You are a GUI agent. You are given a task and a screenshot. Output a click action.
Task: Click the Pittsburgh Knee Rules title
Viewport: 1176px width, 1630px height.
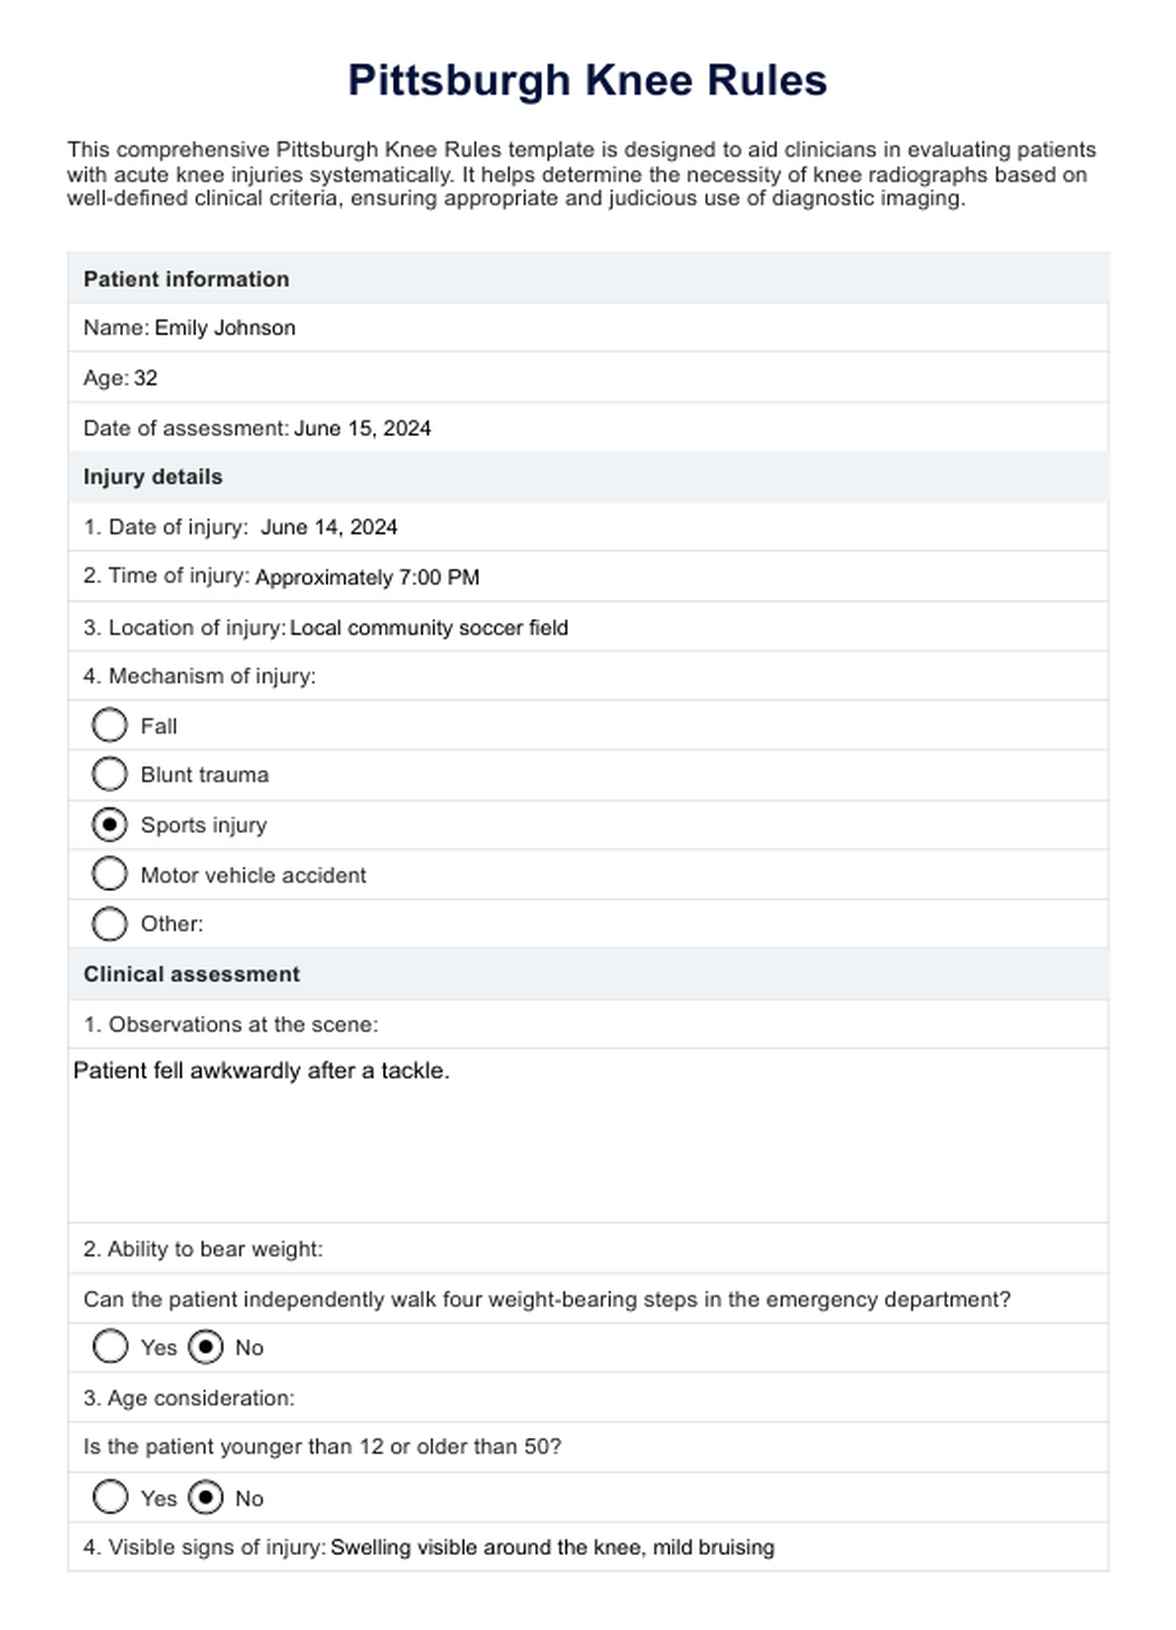[587, 80]
